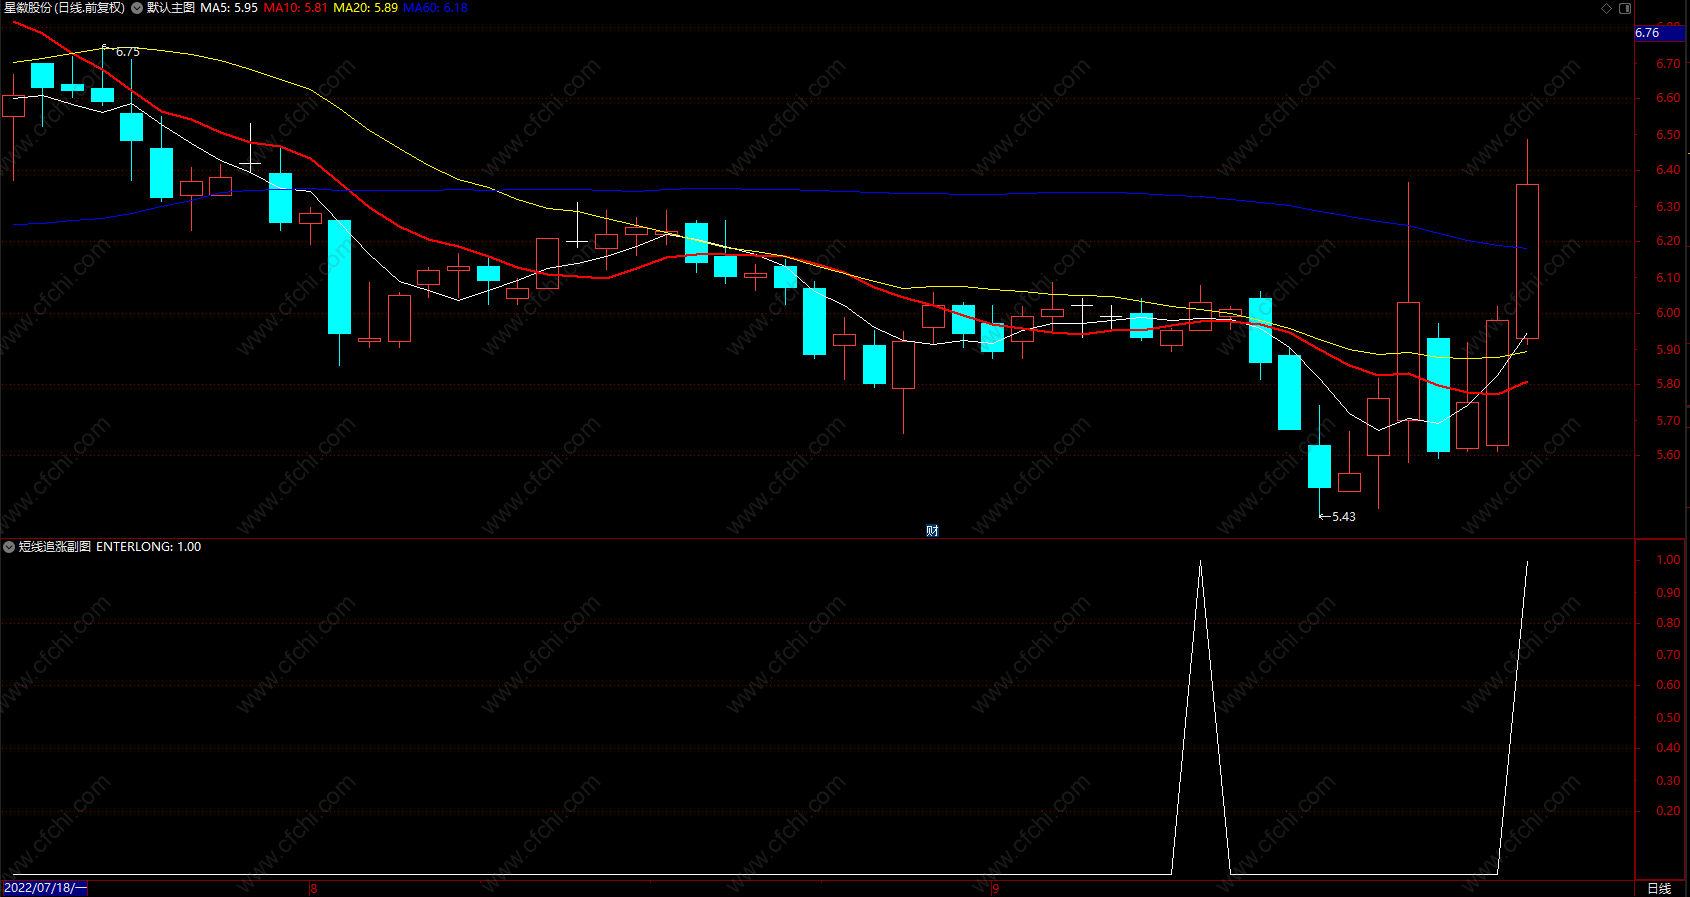Click the first ENTERLONG signal spike peak
The width and height of the screenshot is (1690, 897).
click(1200, 562)
